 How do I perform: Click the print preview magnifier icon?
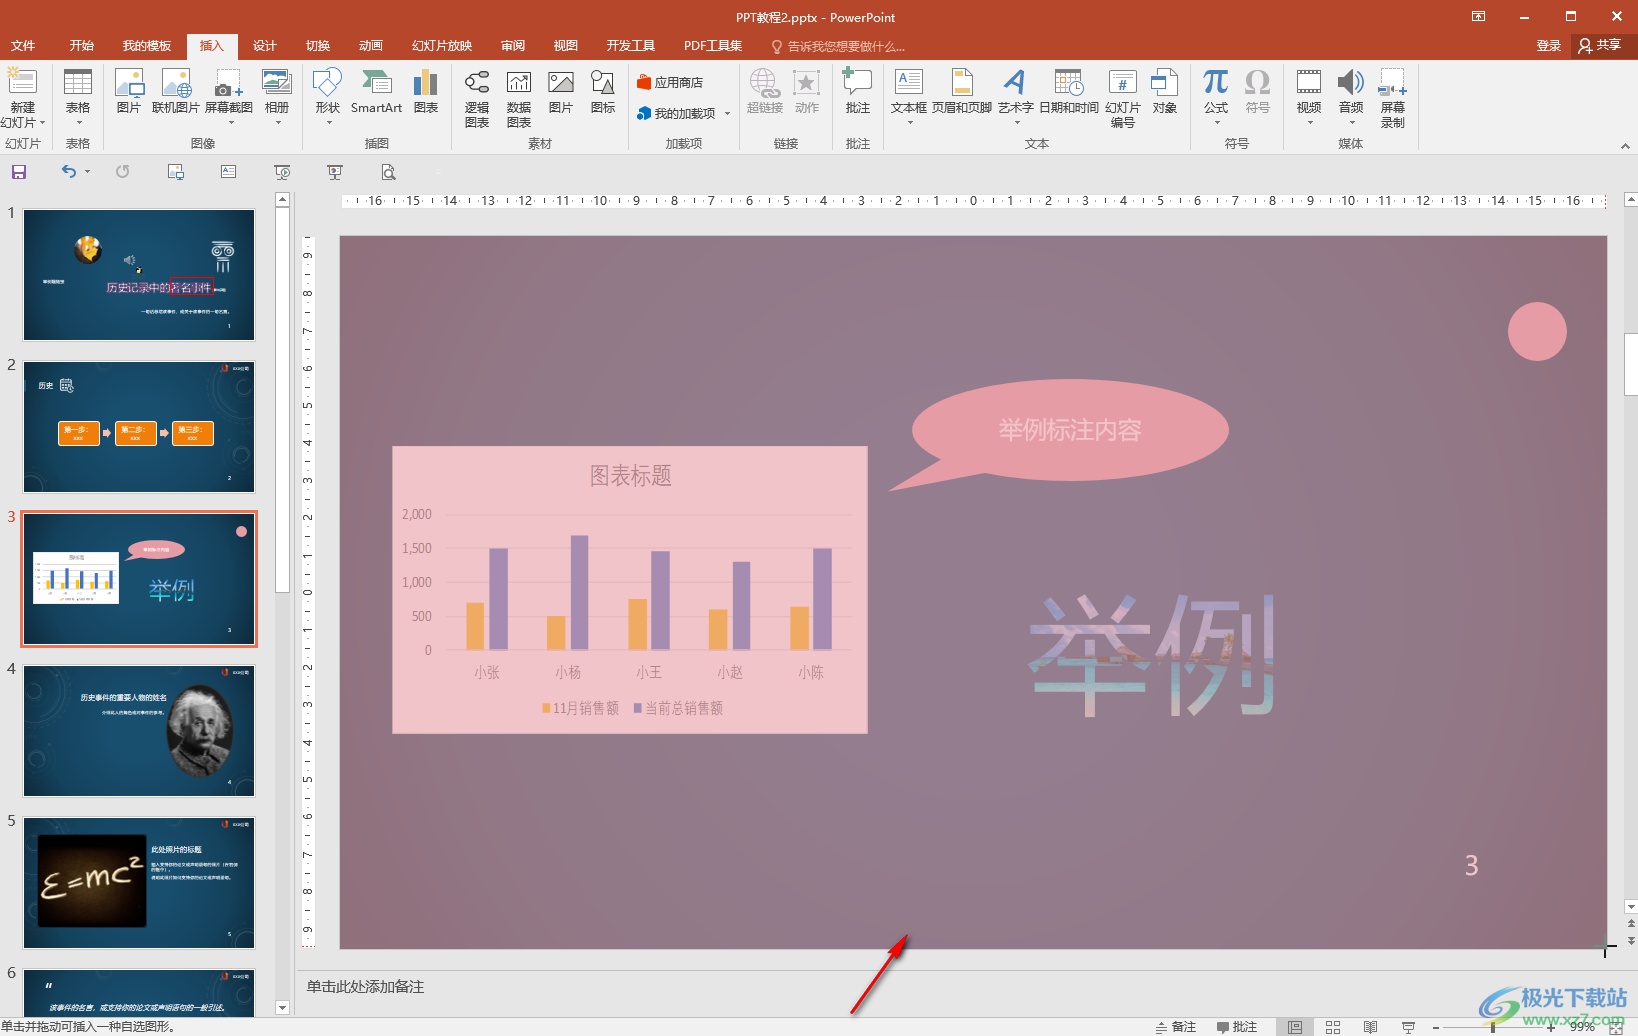[x=389, y=172]
